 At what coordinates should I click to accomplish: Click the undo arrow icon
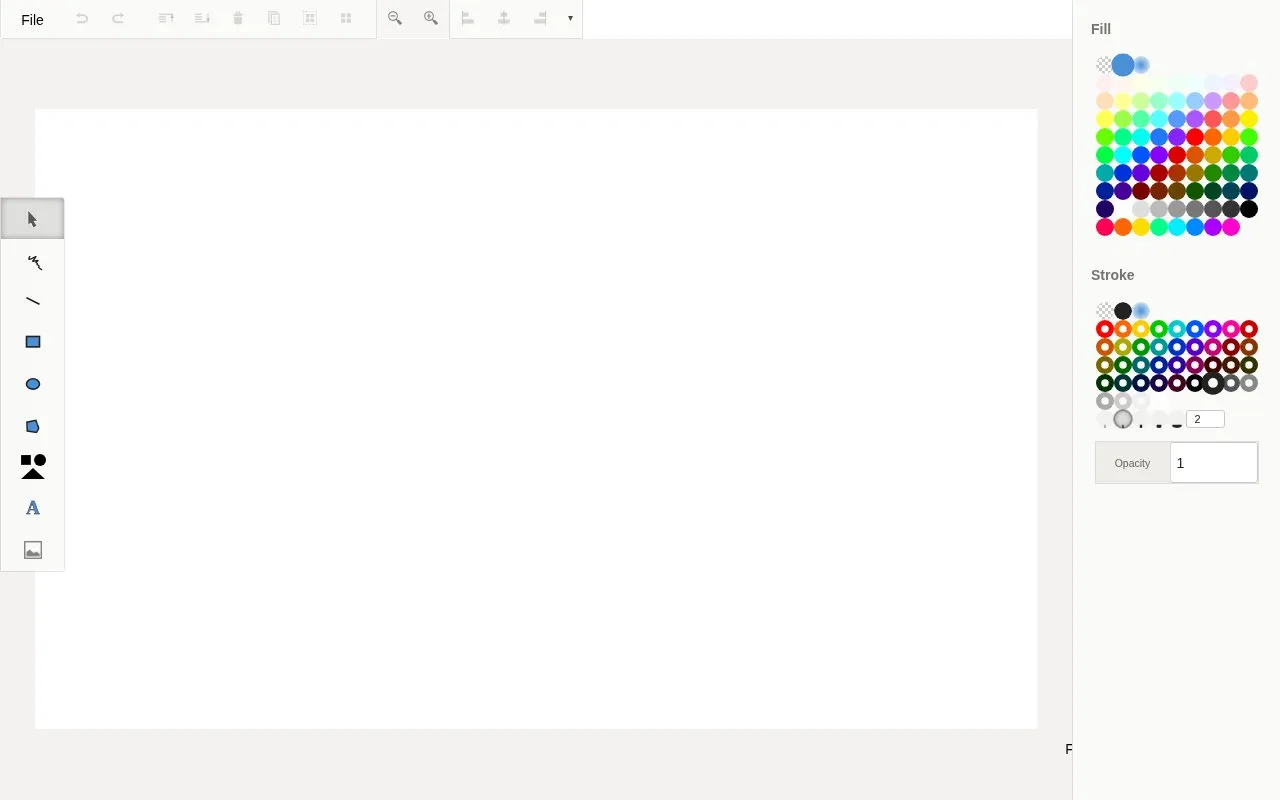pyautogui.click(x=82, y=18)
